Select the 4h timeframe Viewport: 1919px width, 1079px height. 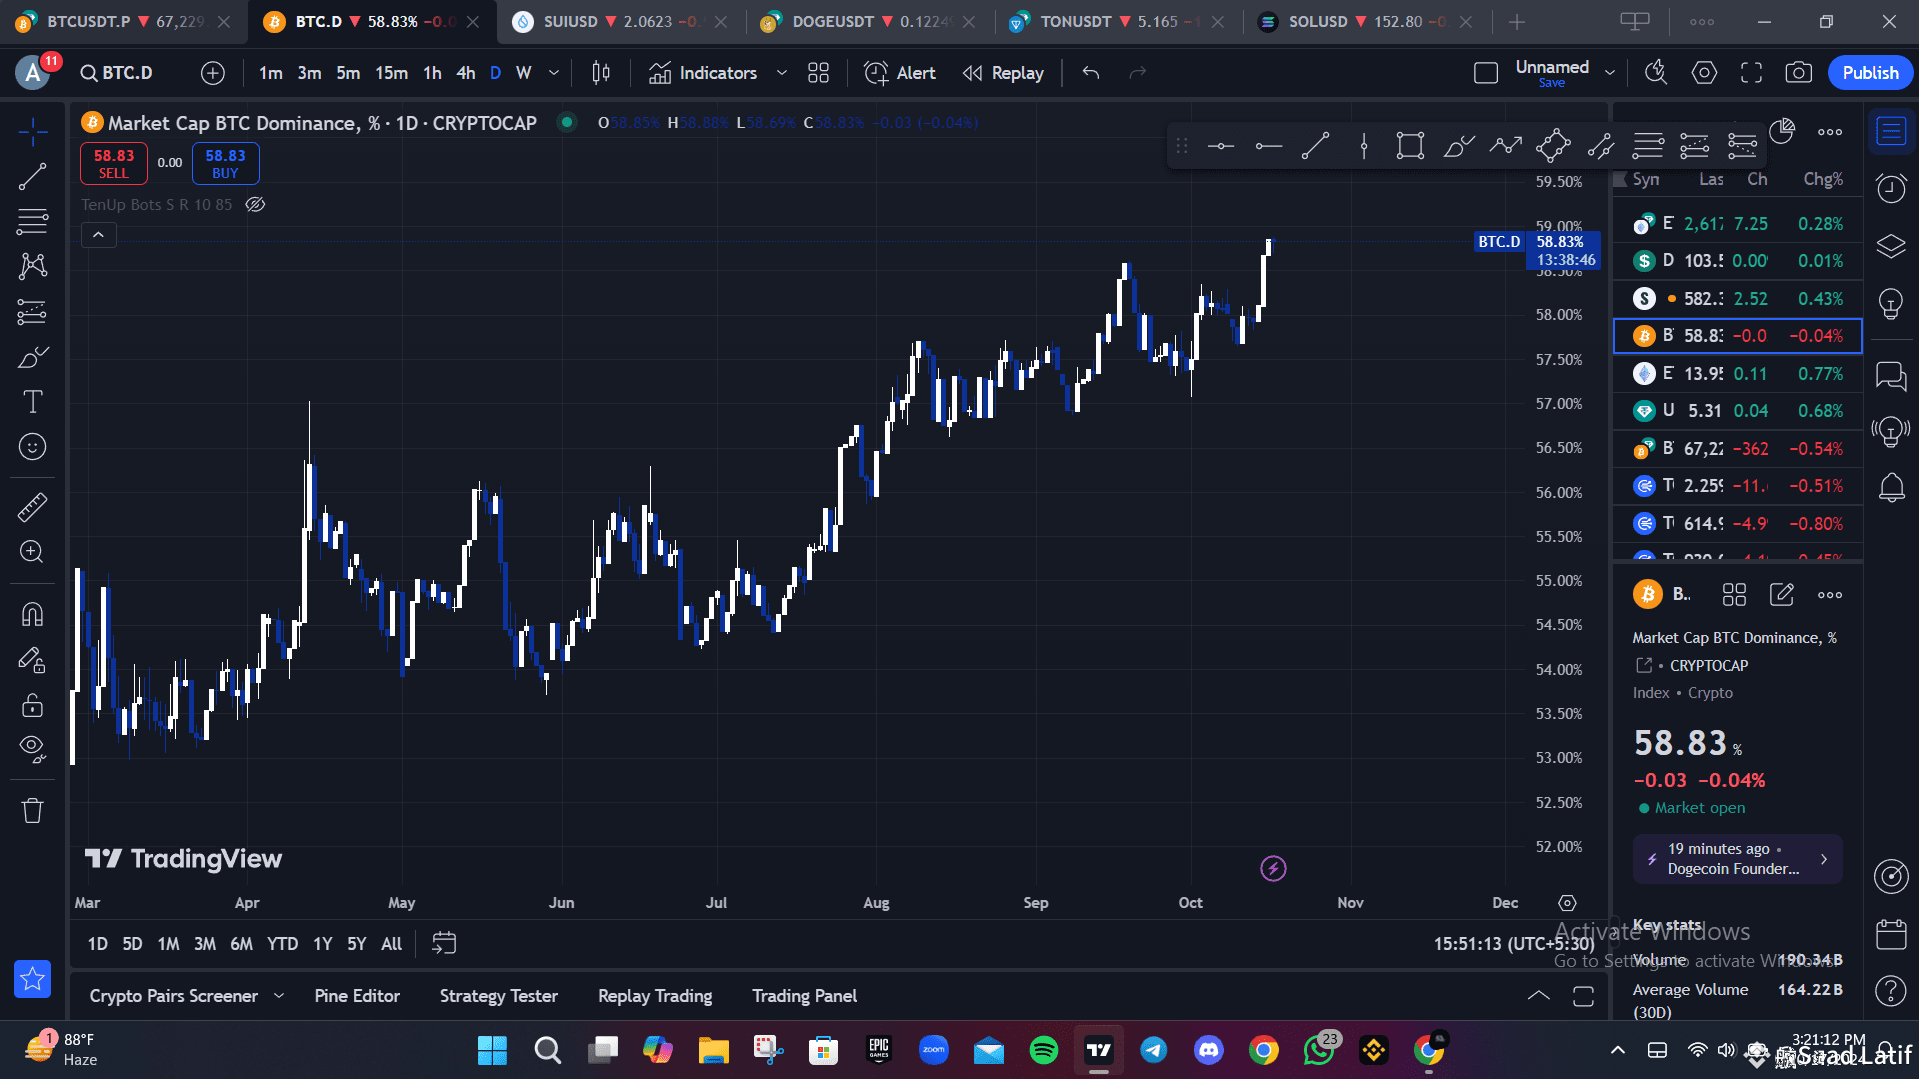coord(465,73)
